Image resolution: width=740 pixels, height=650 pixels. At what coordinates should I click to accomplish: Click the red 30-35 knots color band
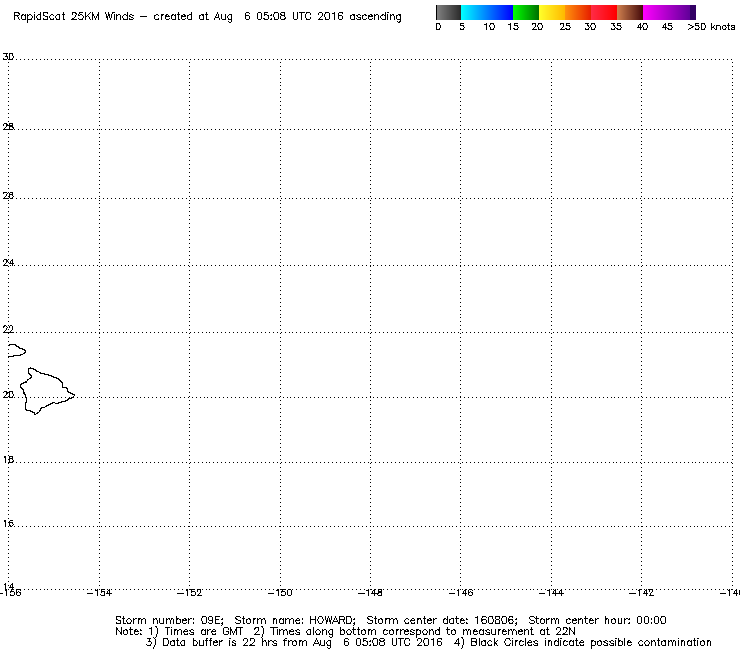pos(604,12)
